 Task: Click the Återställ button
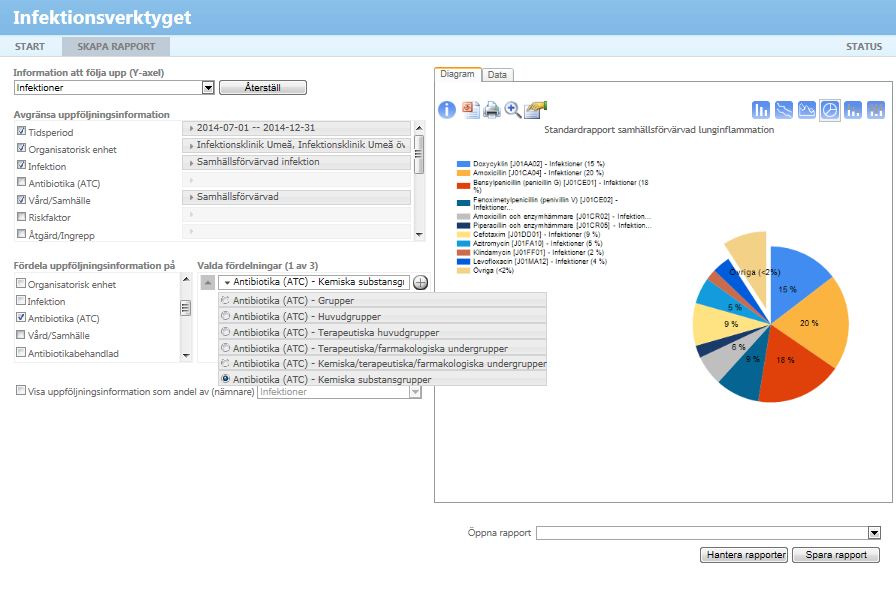(263, 87)
